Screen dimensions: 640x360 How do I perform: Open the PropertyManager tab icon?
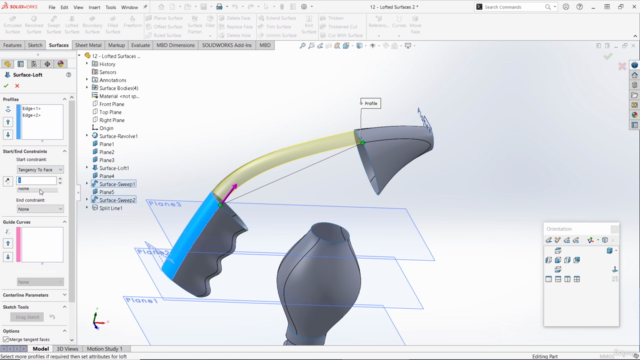pos(21,64)
